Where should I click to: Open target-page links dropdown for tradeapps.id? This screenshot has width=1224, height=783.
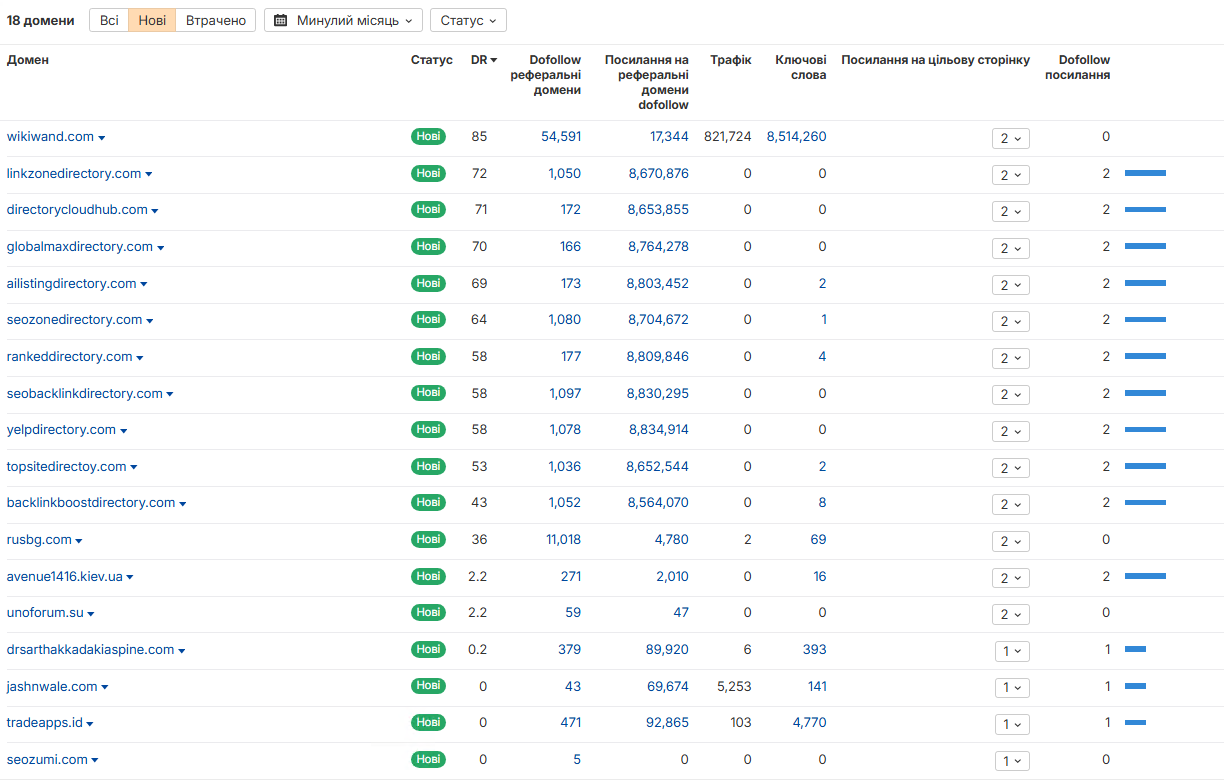(1012, 724)
